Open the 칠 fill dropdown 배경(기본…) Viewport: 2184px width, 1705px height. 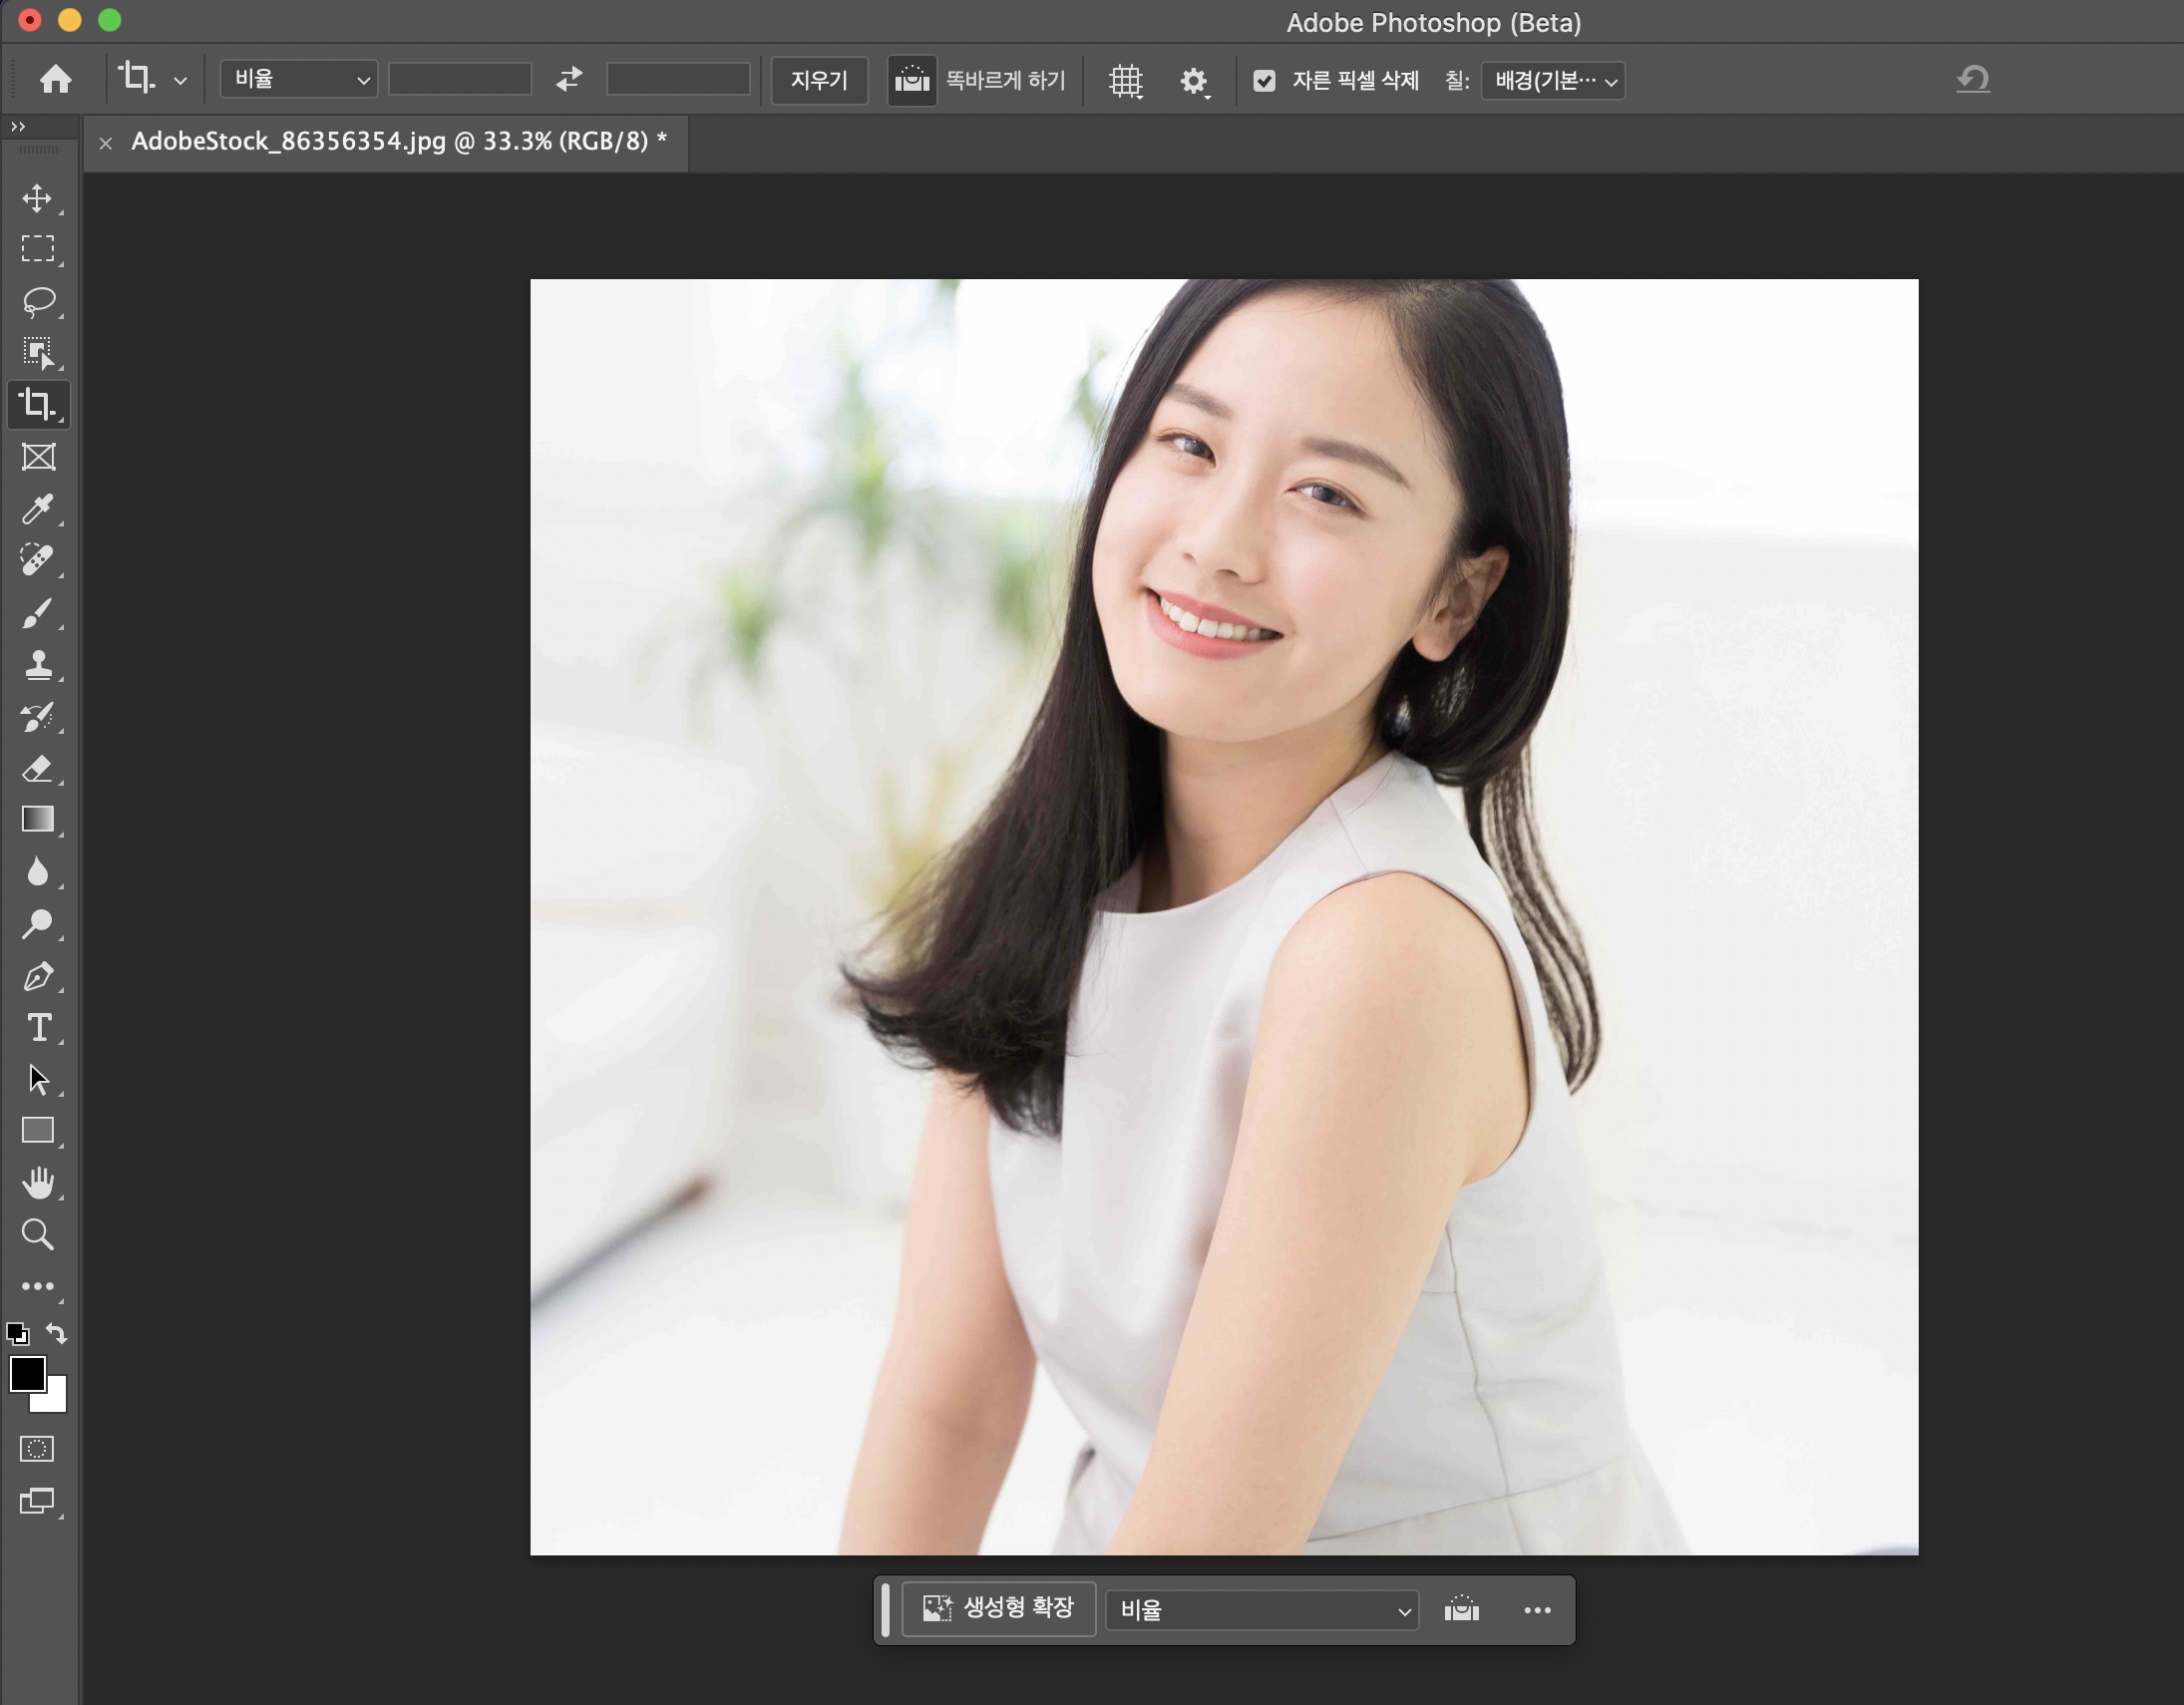1553,81
